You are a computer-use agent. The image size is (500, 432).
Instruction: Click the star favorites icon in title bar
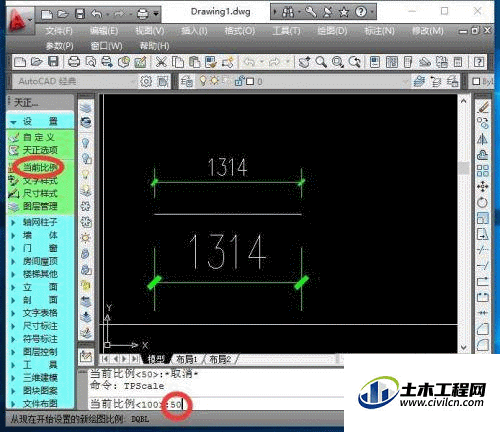(344, 13)
